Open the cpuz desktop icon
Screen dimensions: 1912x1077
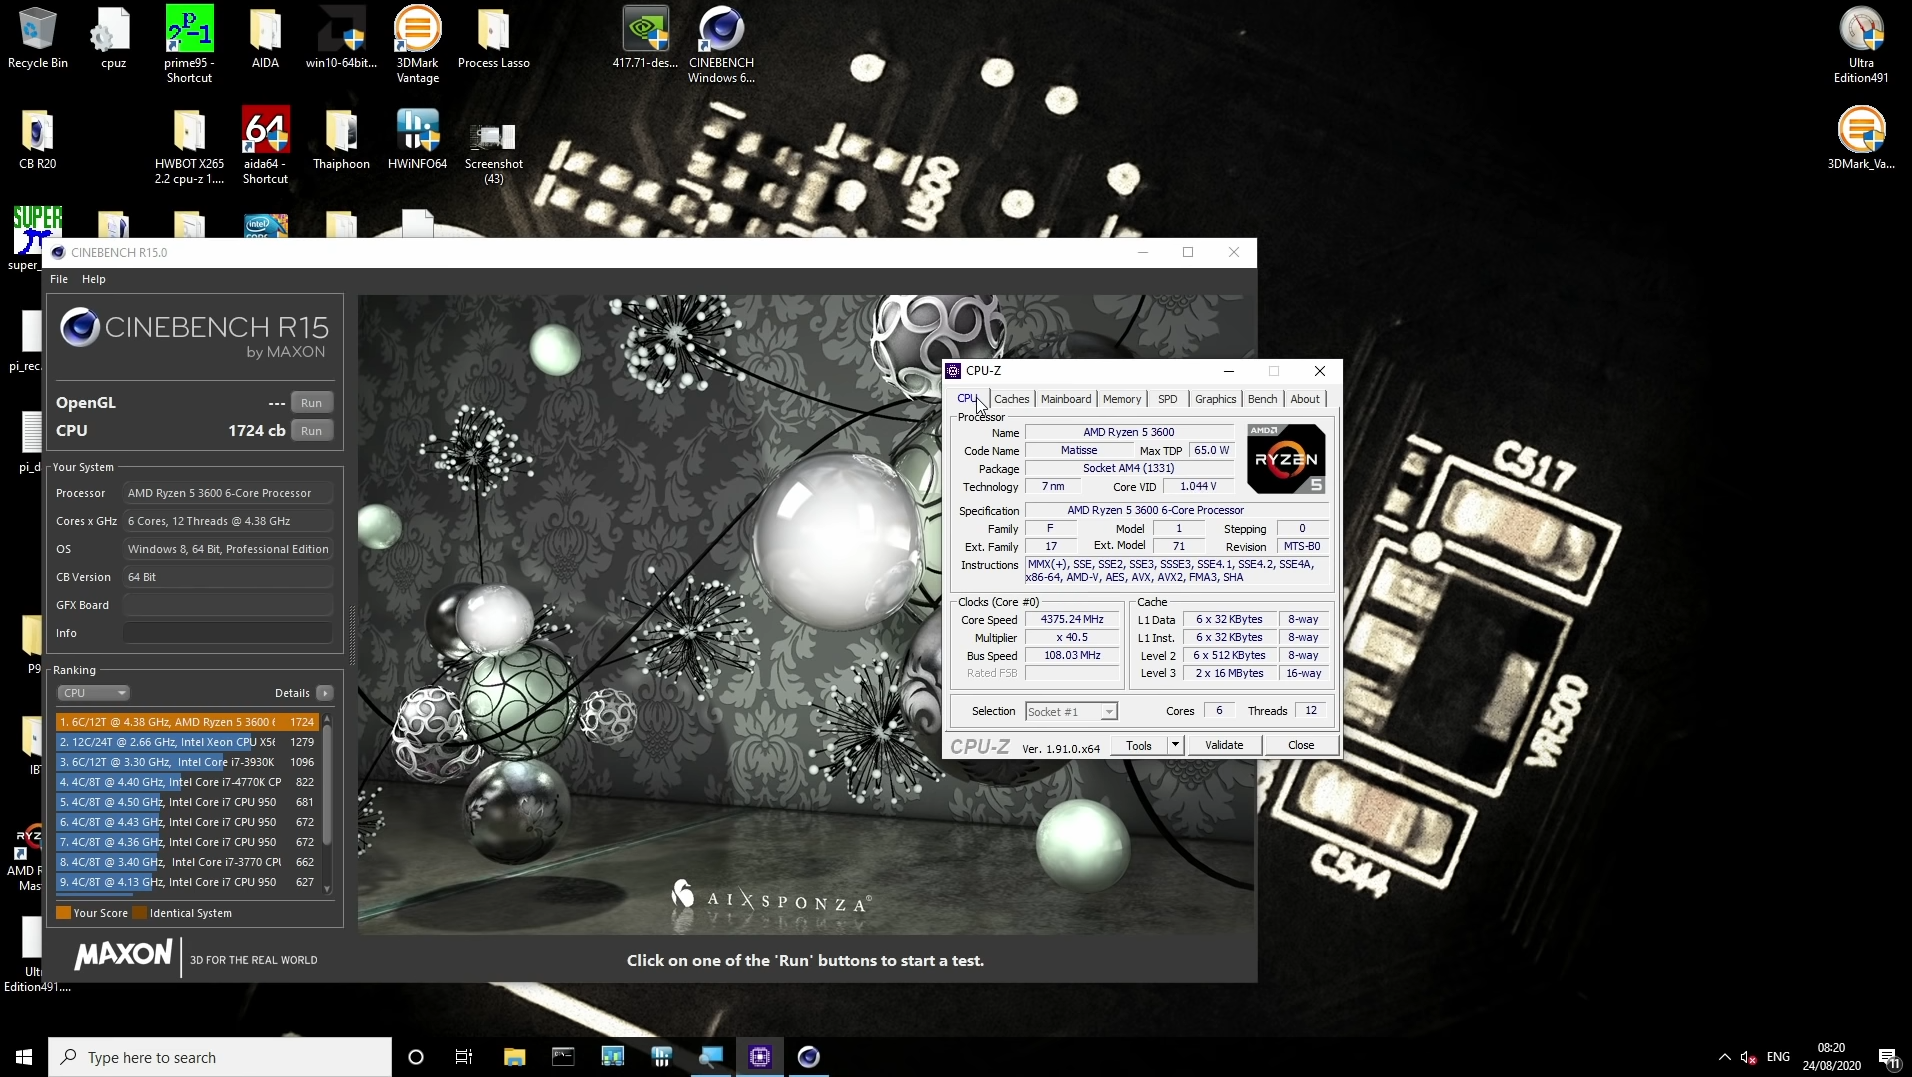[113, 38]
